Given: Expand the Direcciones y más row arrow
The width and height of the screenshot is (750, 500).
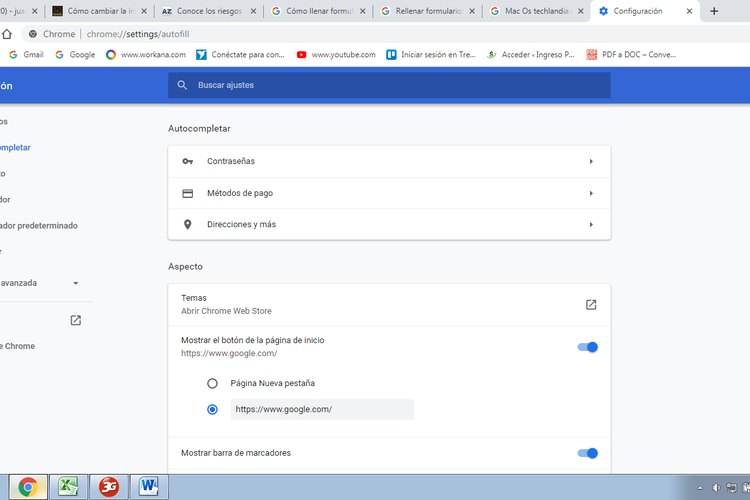Looking at the screenshot, I should pyautogui.click(x=591, y=224).
